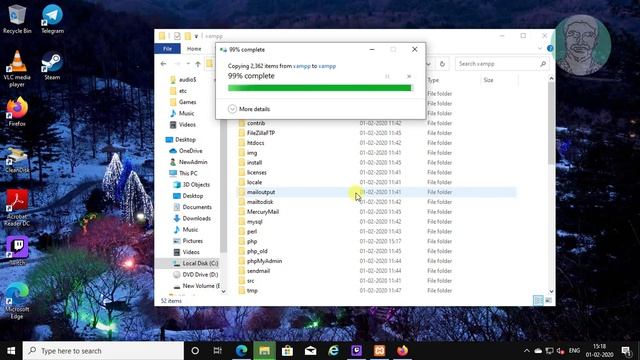Open the XAMPP taskbar icon
Viewport: 640px width, 360px height.
(379, 351)
